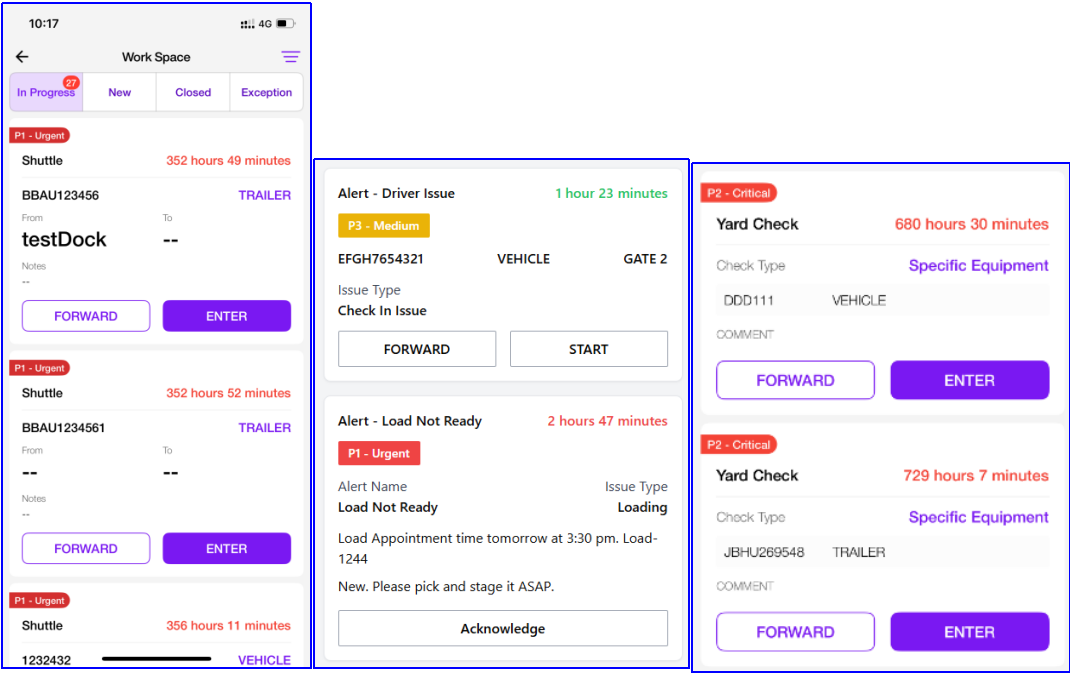Image resolution: width=1070 pixels, height=676 pixels.
Task: Tap the TRAILER label beside BBAU123456
Action: point(265,195)
